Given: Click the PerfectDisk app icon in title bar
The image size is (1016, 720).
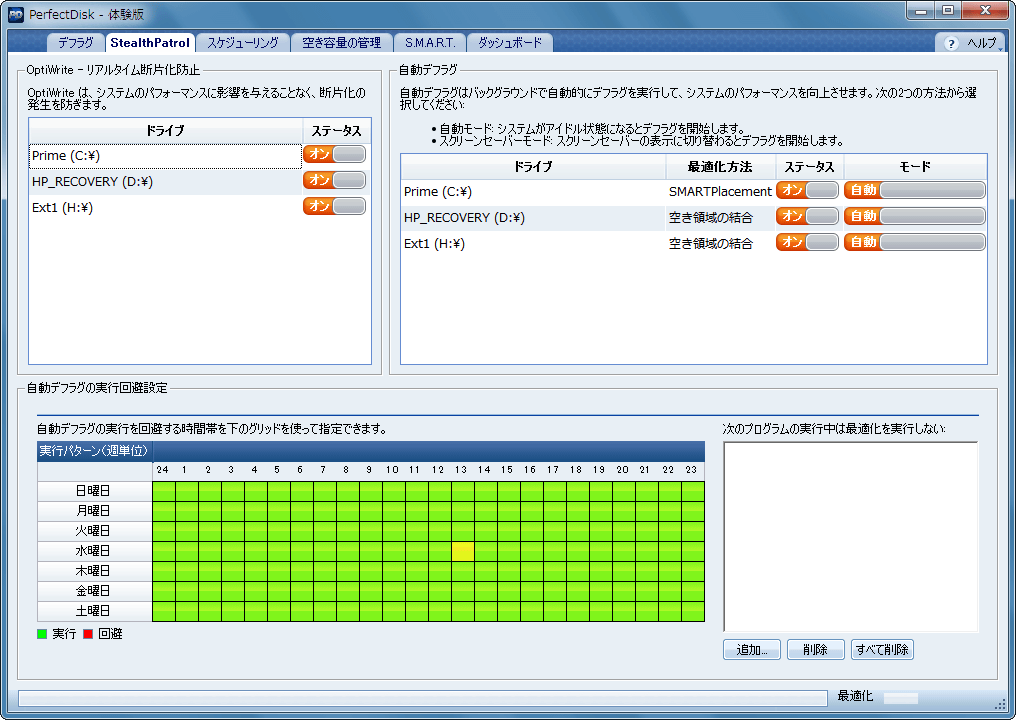Looking at the screenshot, I should (x=16, y=14).
